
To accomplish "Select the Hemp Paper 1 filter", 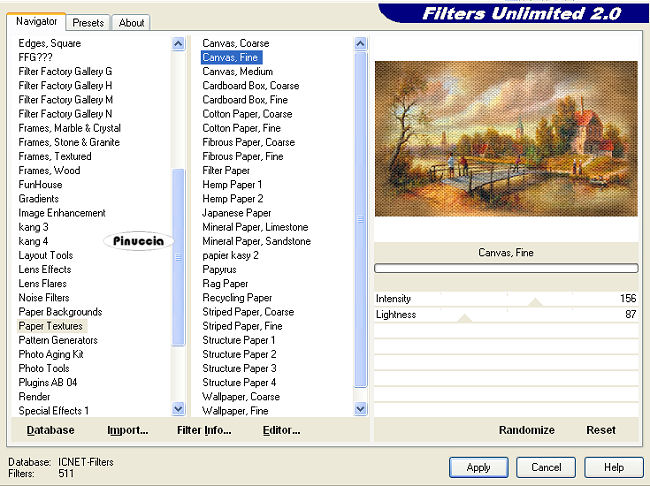I will point(232,185).
